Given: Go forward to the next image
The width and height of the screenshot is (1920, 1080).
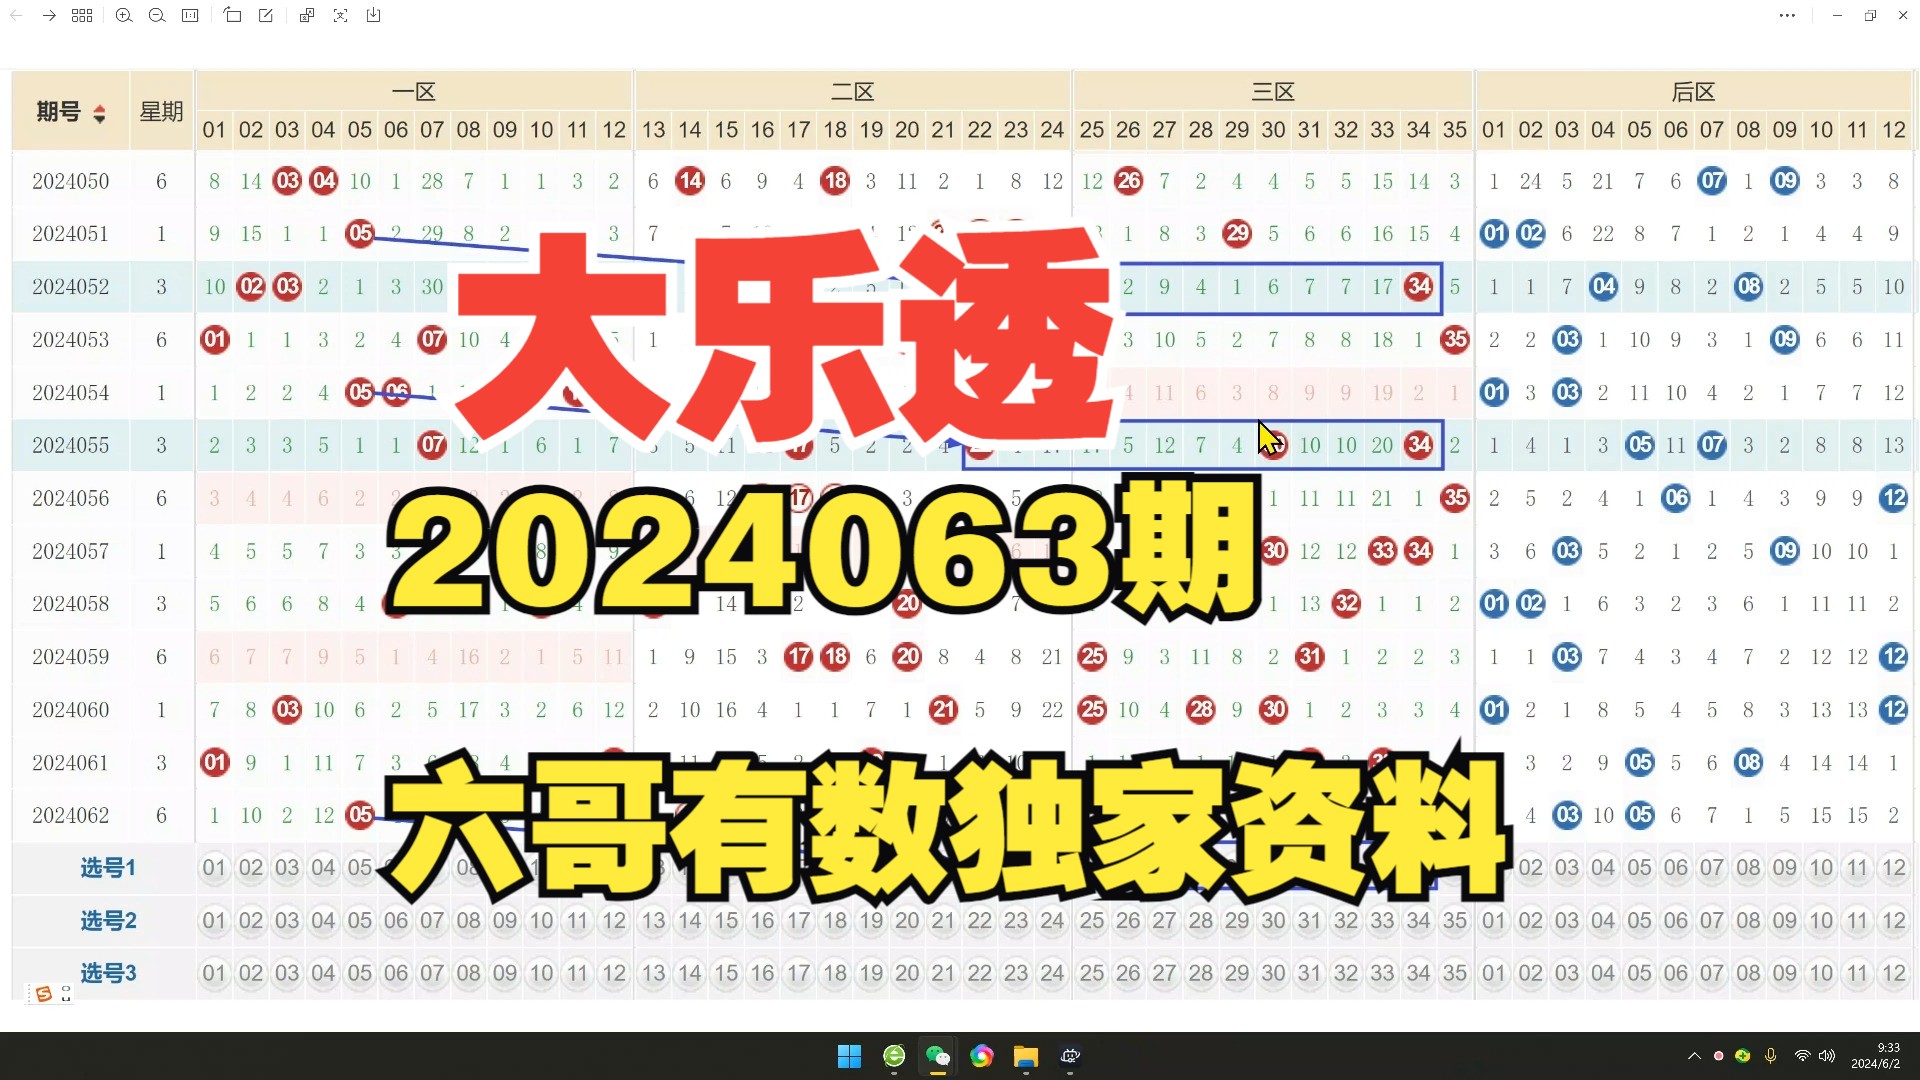Looking at the screenshot, I should (x=49, y=16).
